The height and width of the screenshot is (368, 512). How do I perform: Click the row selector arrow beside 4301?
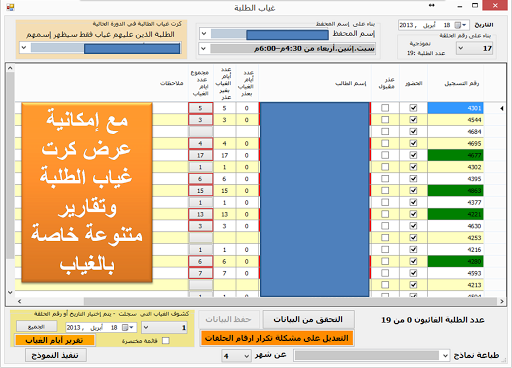point(502,108)
